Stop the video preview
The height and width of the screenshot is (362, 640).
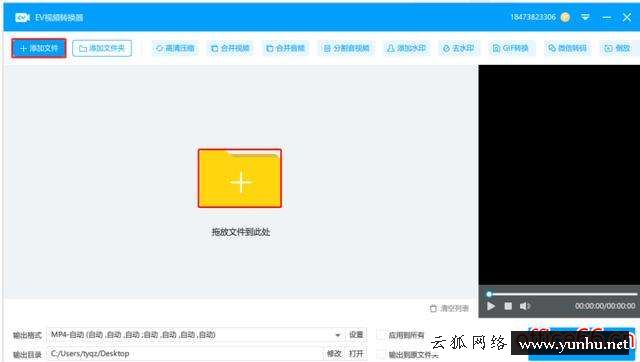(x=508, y=306)
